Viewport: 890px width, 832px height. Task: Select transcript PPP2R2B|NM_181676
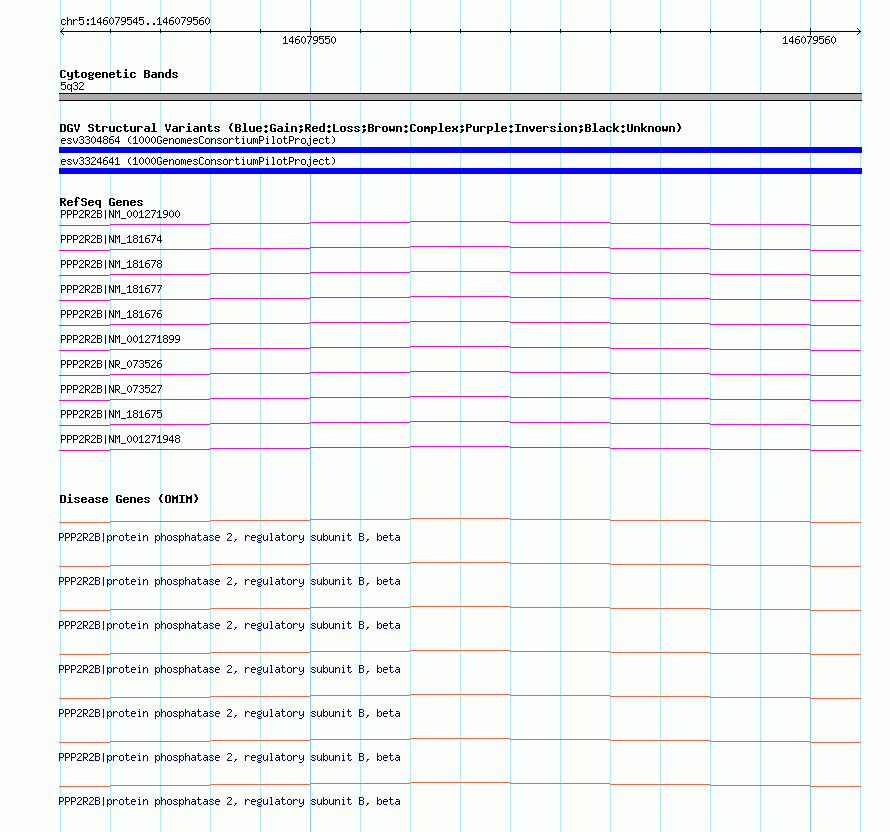point(111,314)
